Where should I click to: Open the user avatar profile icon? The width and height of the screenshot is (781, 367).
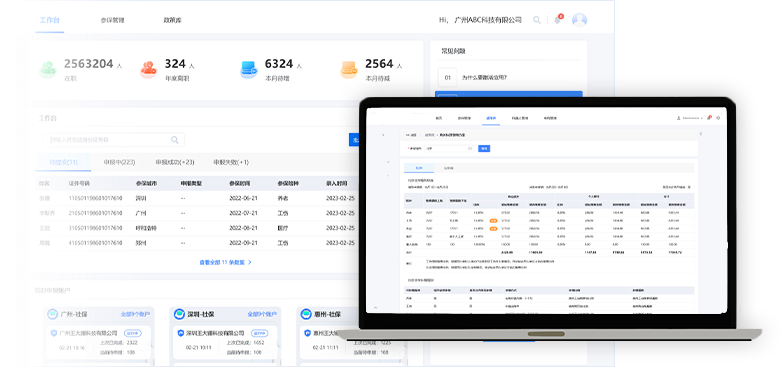coord(579,20)
